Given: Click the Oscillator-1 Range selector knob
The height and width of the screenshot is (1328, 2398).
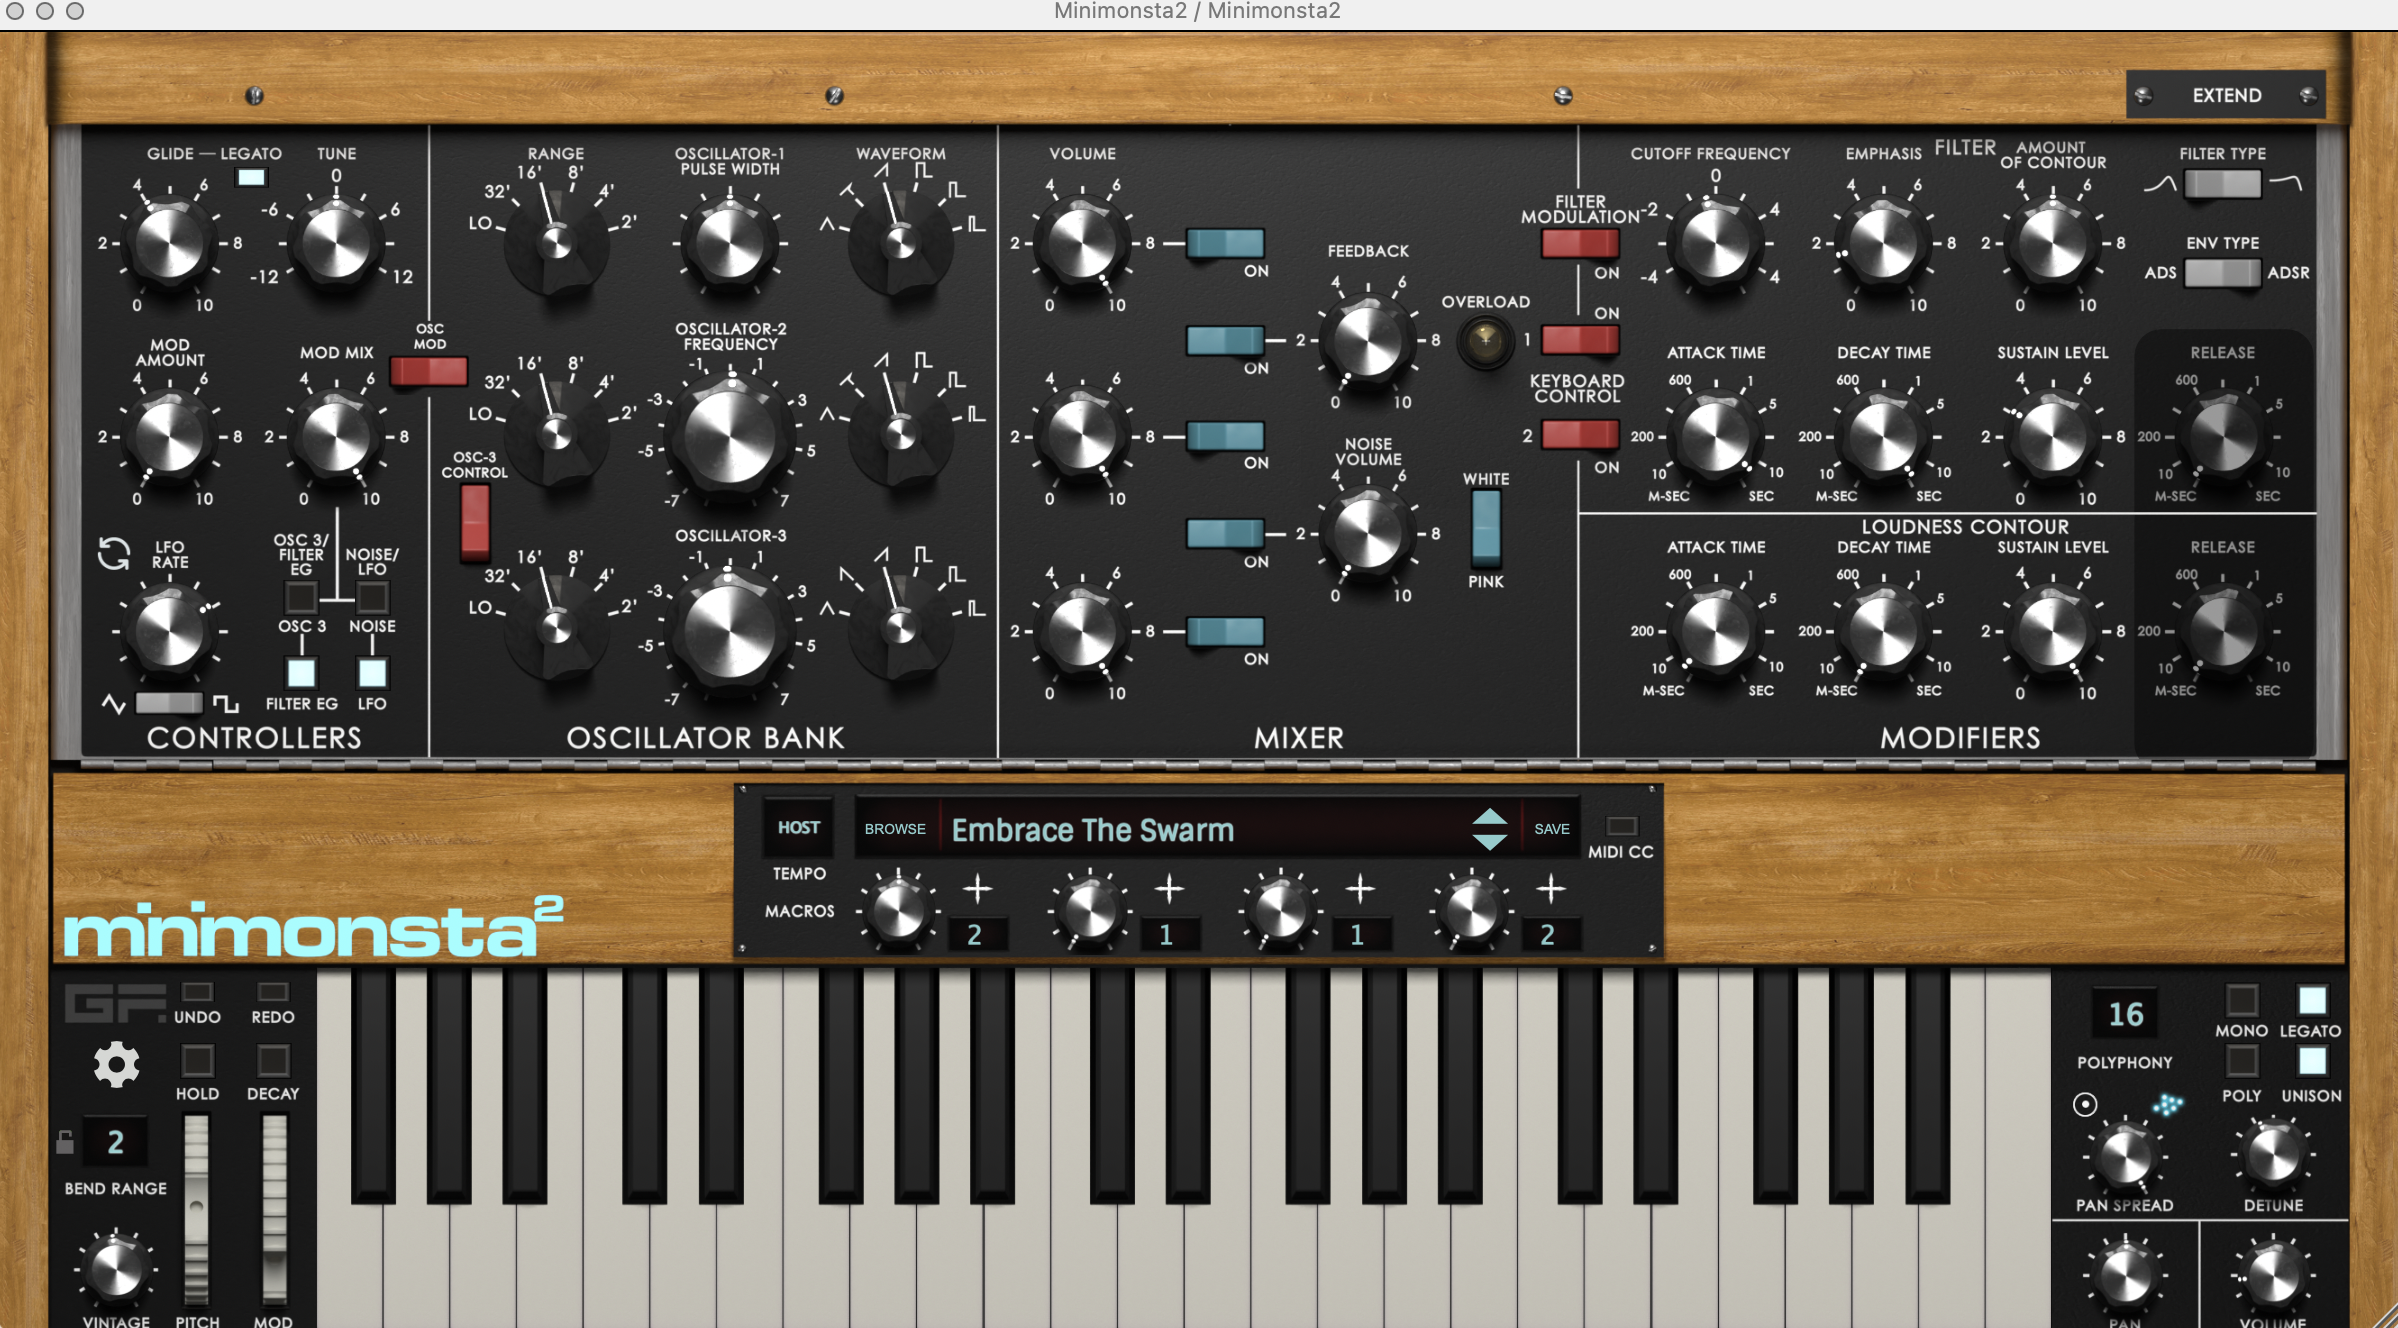Looking at the screenshot, I should tap(556, 243).
